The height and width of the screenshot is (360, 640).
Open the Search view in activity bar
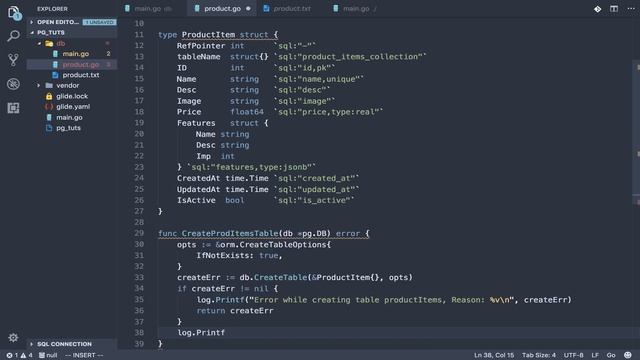click(x=13, y=36)
